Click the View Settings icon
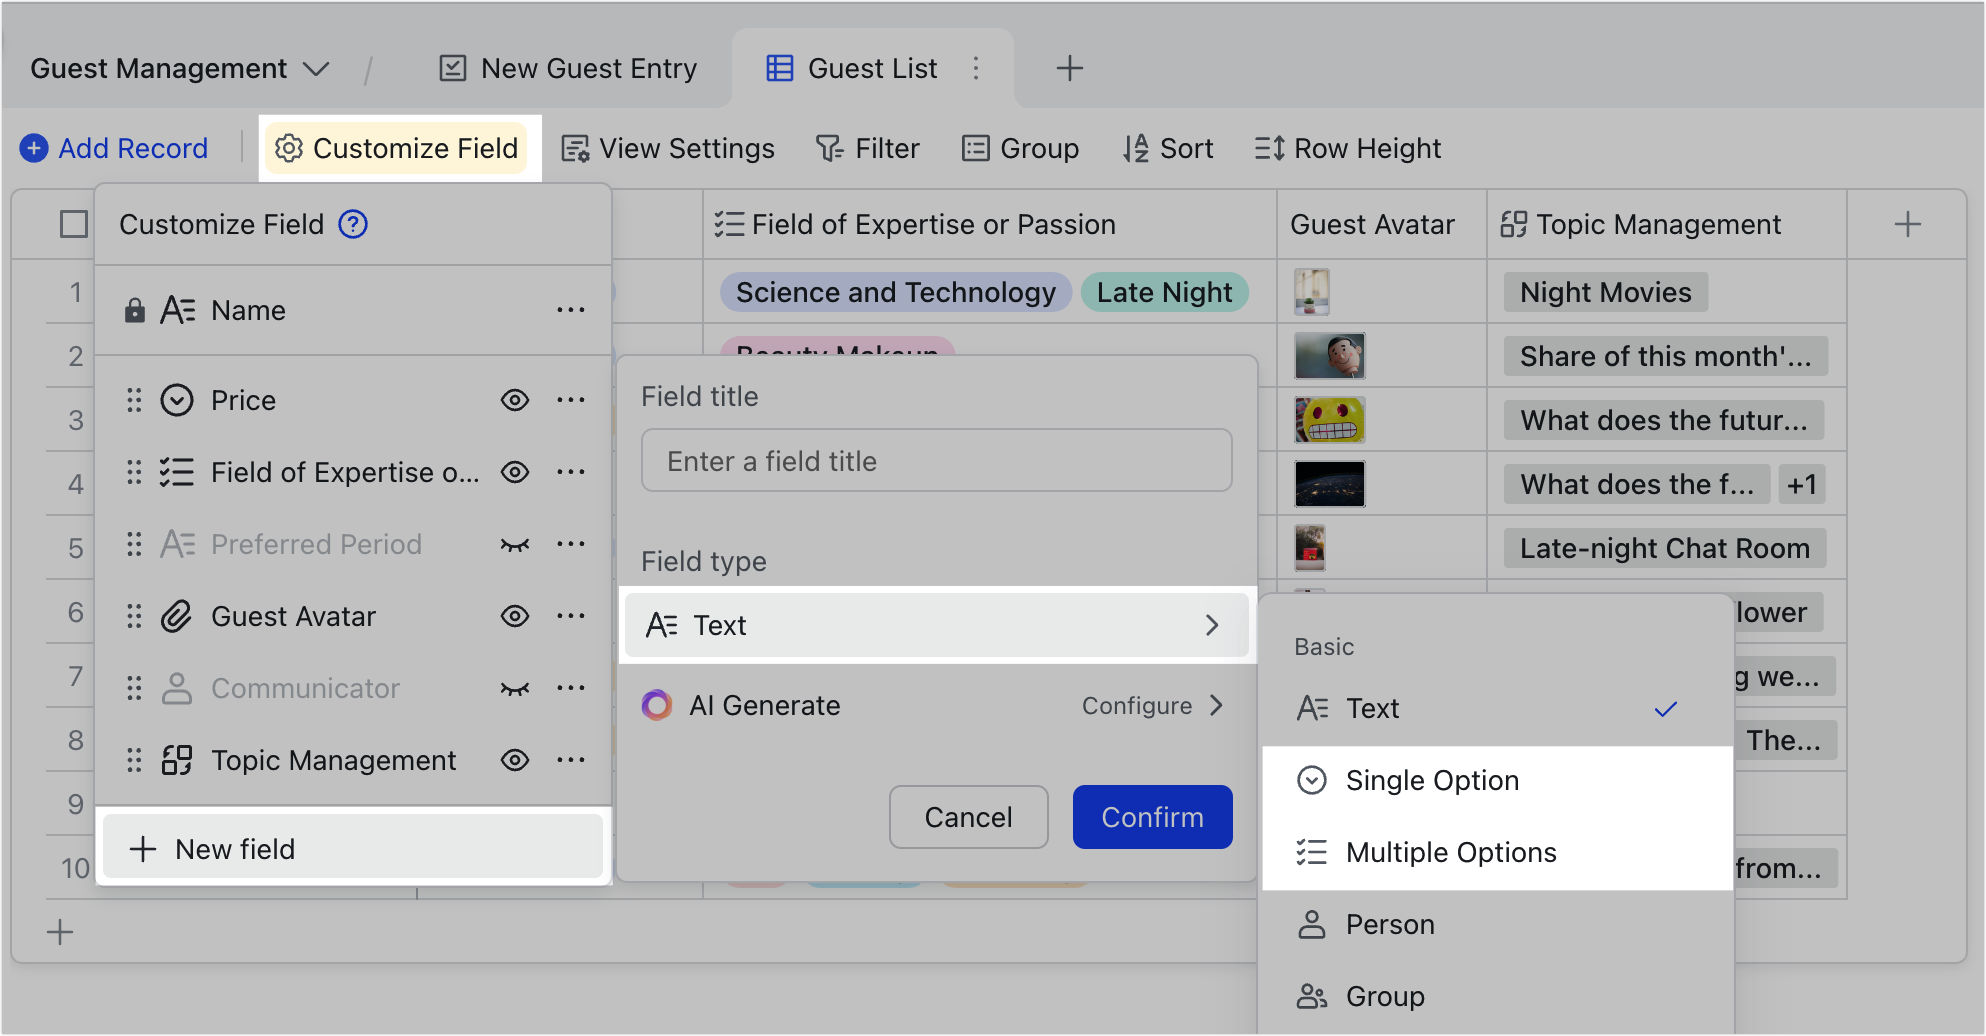This screenshot has height=1036, width=1986. 575,148
